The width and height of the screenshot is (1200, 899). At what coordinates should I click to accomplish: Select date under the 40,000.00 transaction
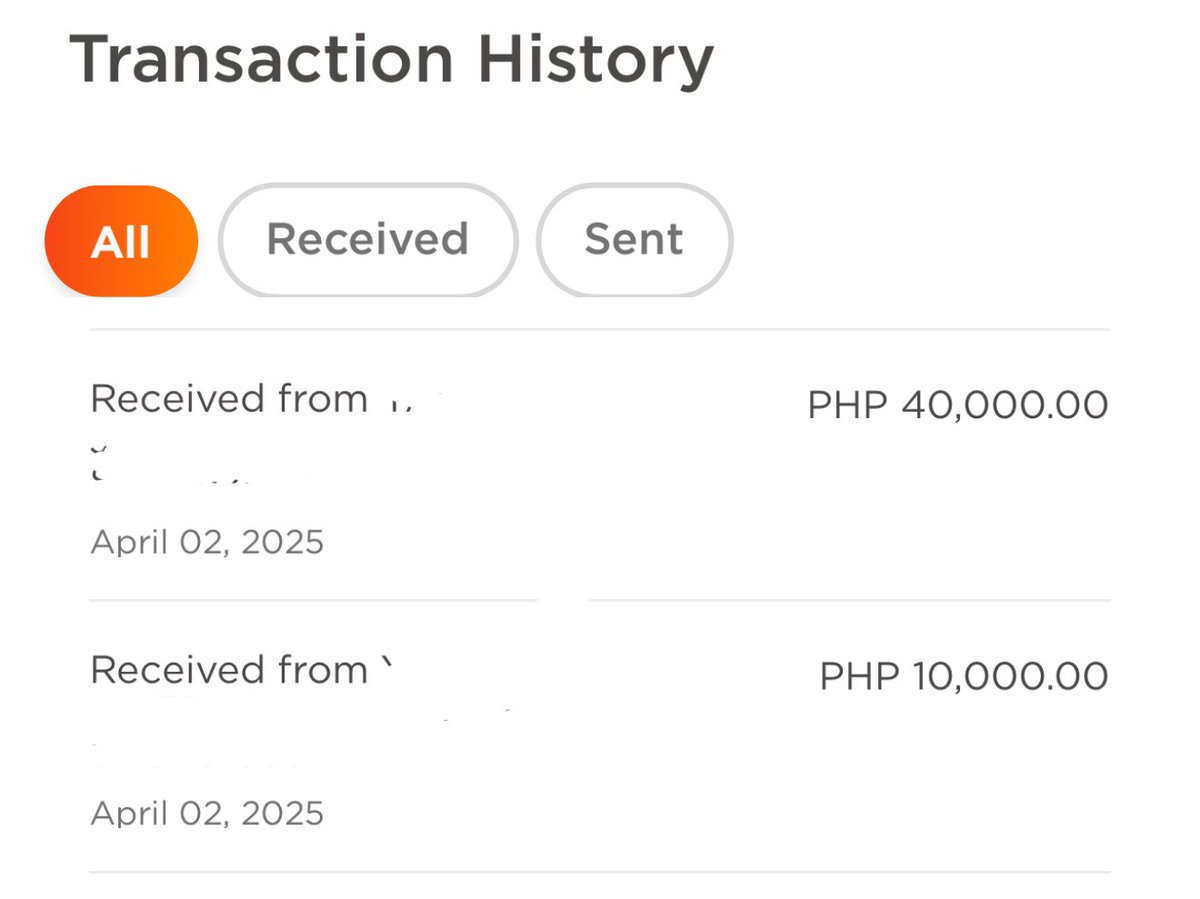click(x=207, y=543)
